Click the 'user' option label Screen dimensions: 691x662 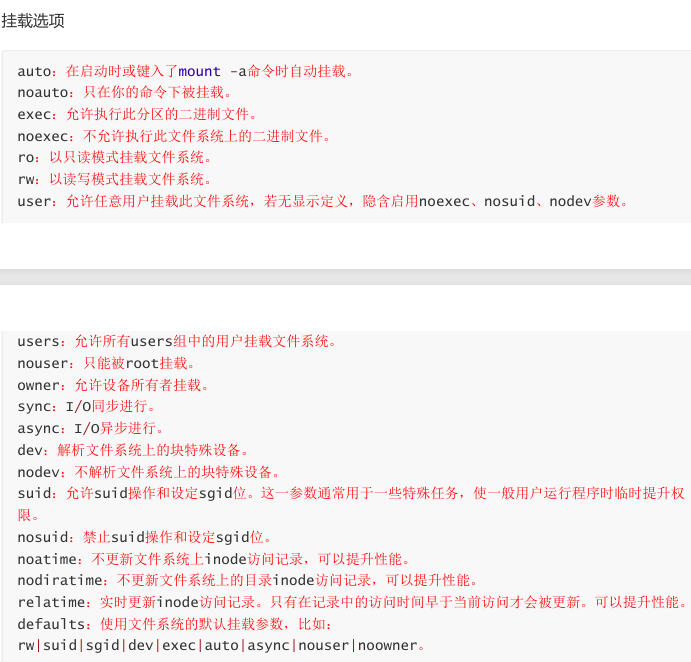pos(34,201)
